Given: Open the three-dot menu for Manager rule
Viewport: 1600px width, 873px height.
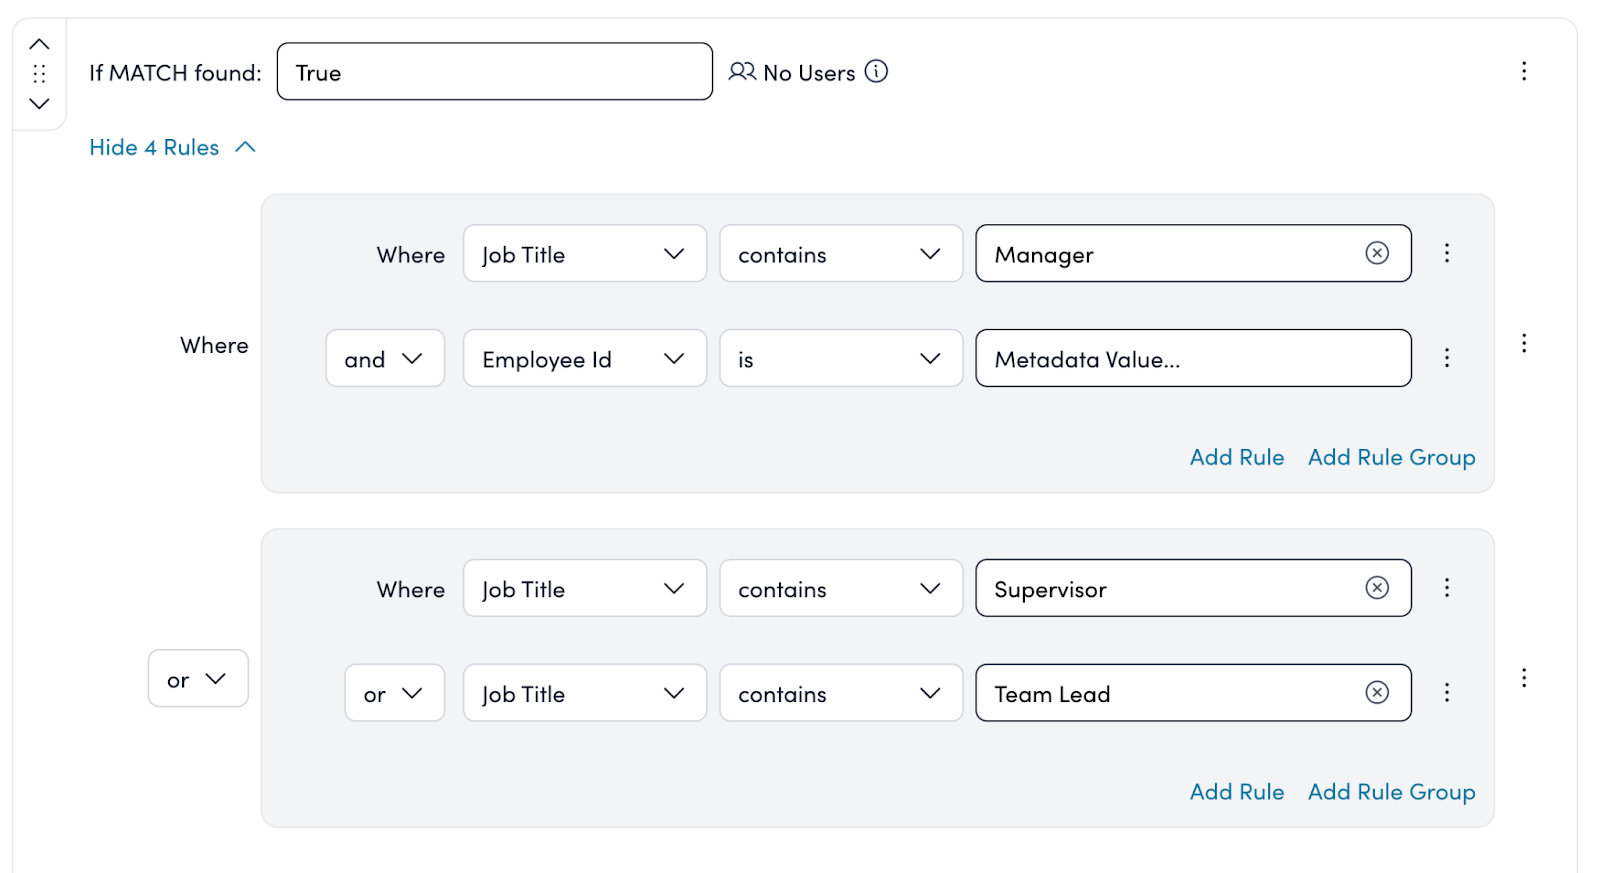Looking at the screenshot, I should (1446, 253).
